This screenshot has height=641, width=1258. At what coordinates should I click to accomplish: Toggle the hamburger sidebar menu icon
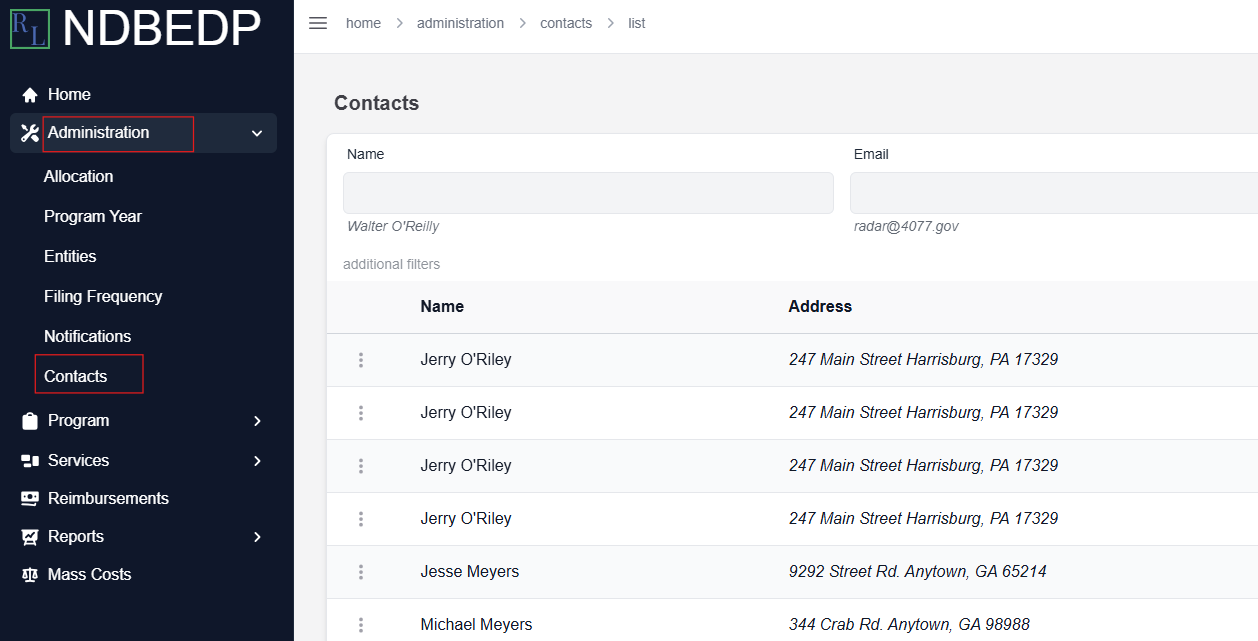click(x=318, y=23)
